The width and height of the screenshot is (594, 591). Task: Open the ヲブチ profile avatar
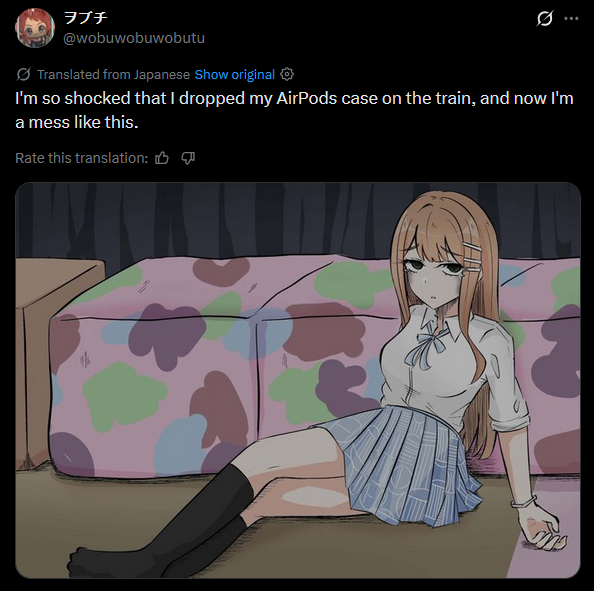click(34, 28)
